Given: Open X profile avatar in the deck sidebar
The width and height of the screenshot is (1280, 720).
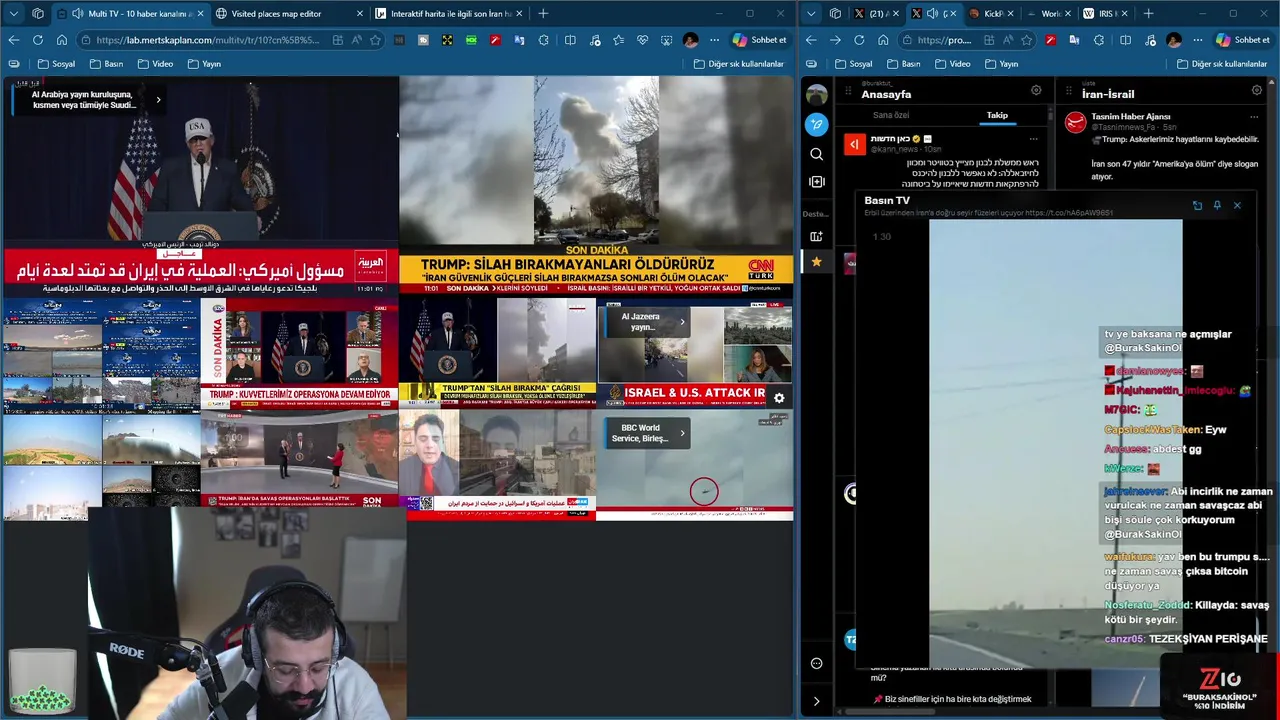Looking at the screenshot, I should coord(817,95).
